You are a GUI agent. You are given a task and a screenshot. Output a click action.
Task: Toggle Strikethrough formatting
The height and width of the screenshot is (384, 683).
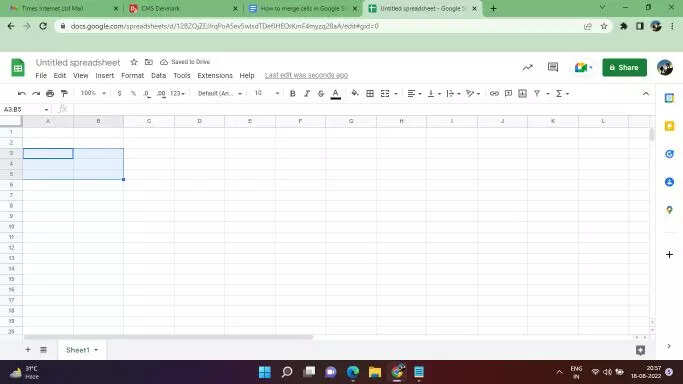[321, 94]
